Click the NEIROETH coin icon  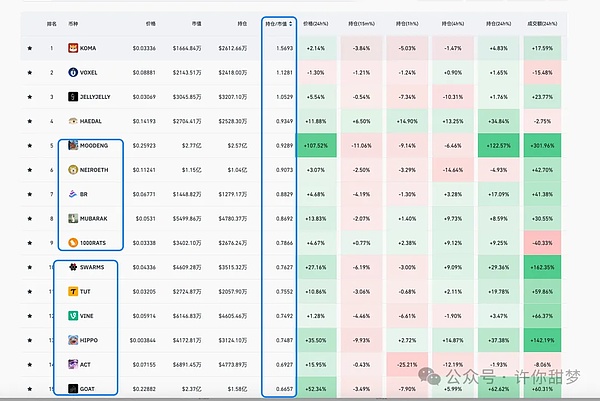pyautogui.click(x=73, y=169)
